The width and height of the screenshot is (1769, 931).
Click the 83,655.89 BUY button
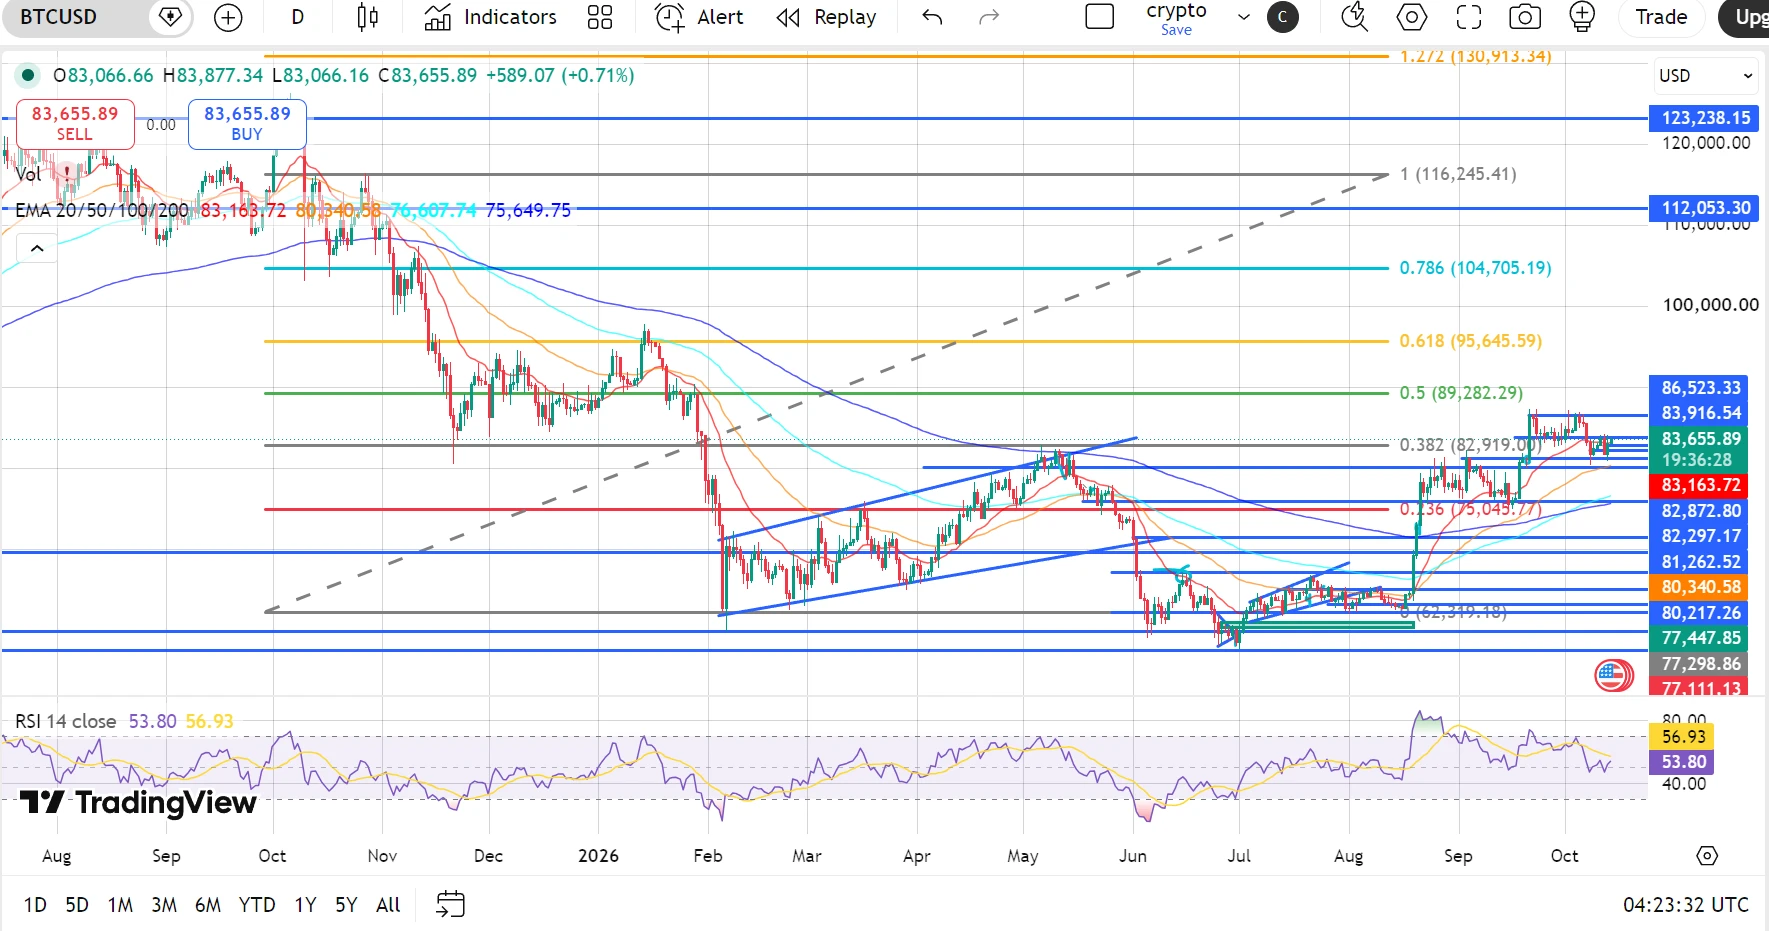coord(247,124)
